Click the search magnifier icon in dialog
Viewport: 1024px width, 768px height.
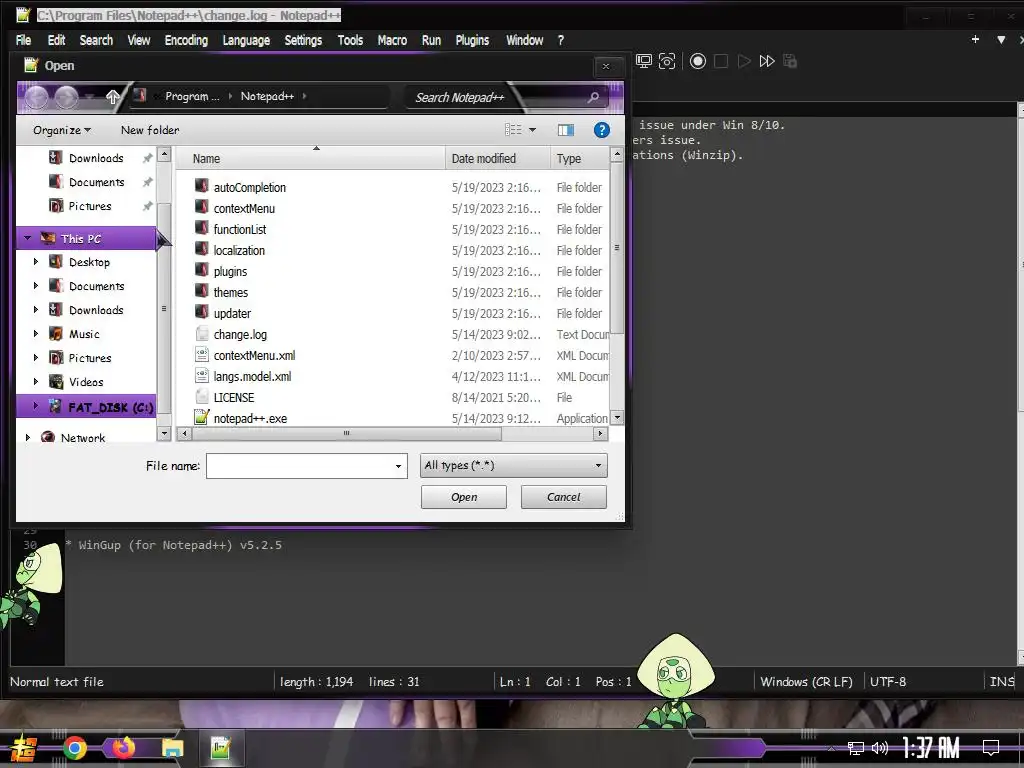click(x=593, y=97)
